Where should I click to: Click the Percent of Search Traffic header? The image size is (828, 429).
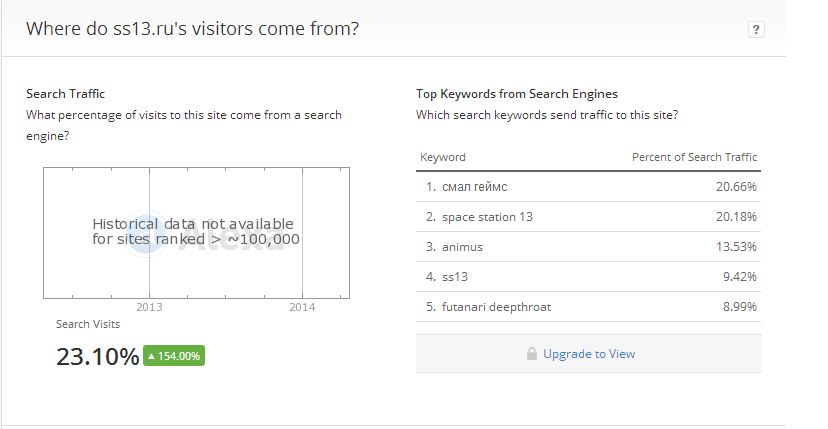694,157
